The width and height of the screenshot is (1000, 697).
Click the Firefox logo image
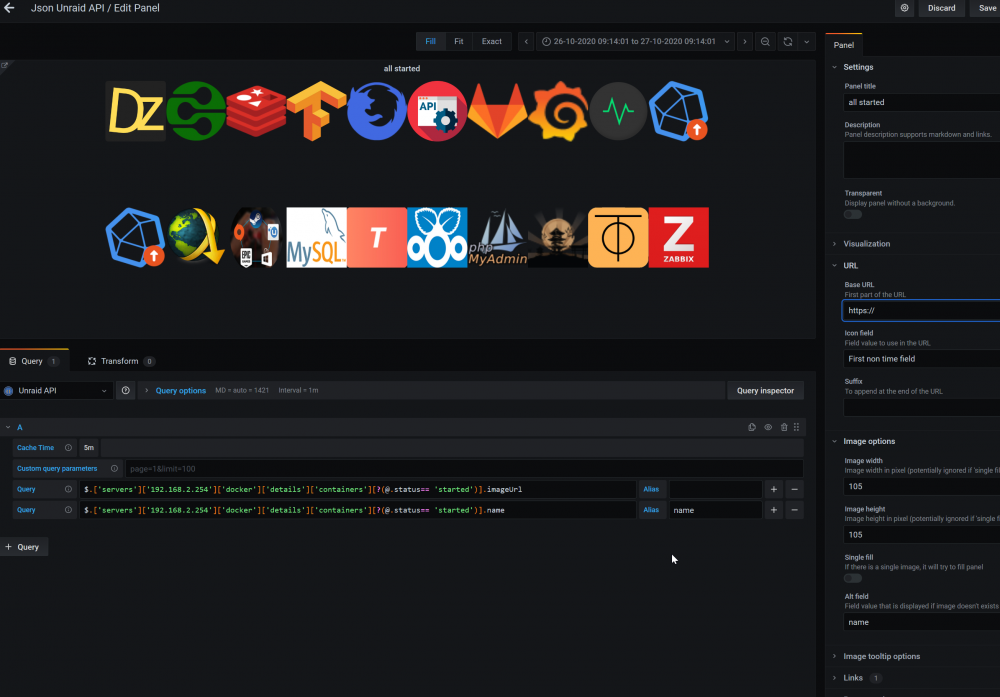pyautogui.click(x=376, y=111)
